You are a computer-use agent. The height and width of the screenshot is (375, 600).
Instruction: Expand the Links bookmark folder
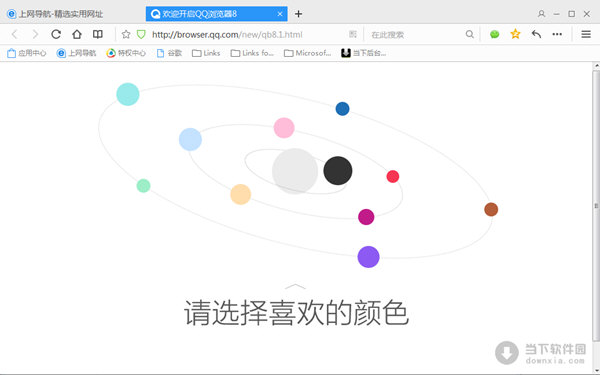[x=206, y=53]
